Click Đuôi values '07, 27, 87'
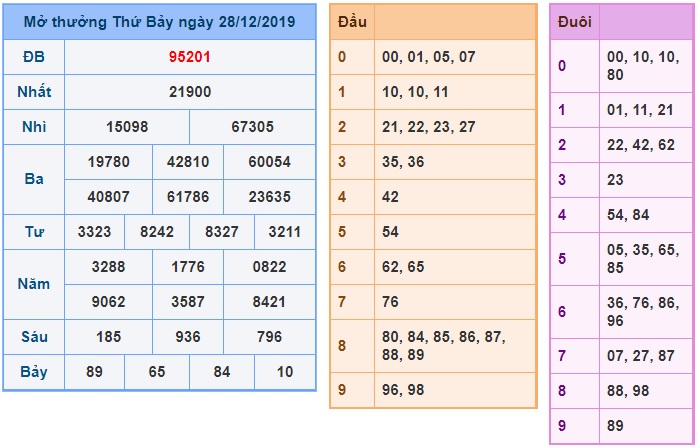This screenshot has height=447, width=697. click(x=641, y=356)
